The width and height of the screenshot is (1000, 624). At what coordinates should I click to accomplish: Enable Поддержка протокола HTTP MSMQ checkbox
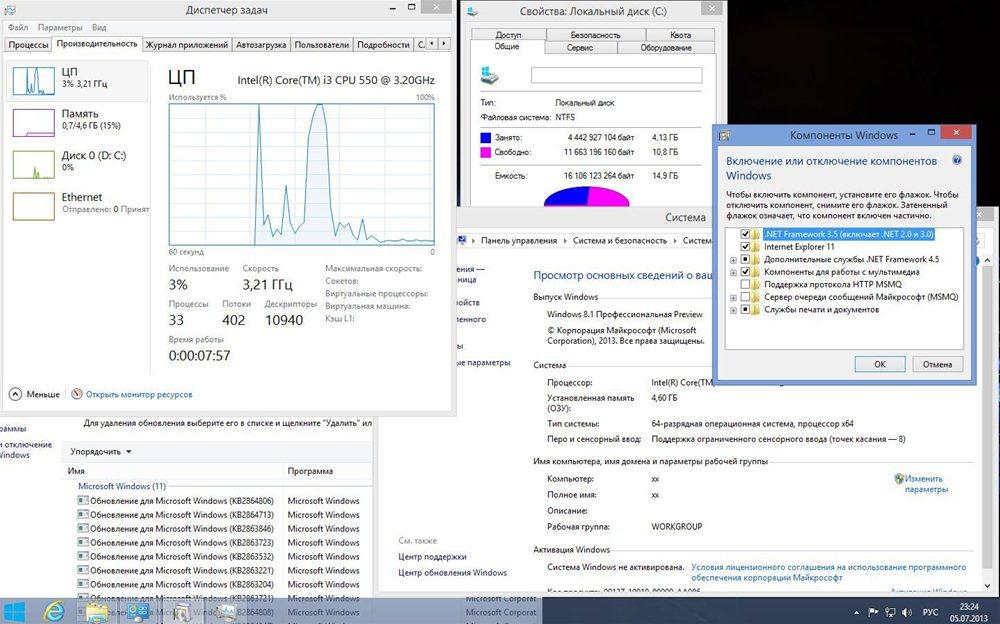point(745,285)
